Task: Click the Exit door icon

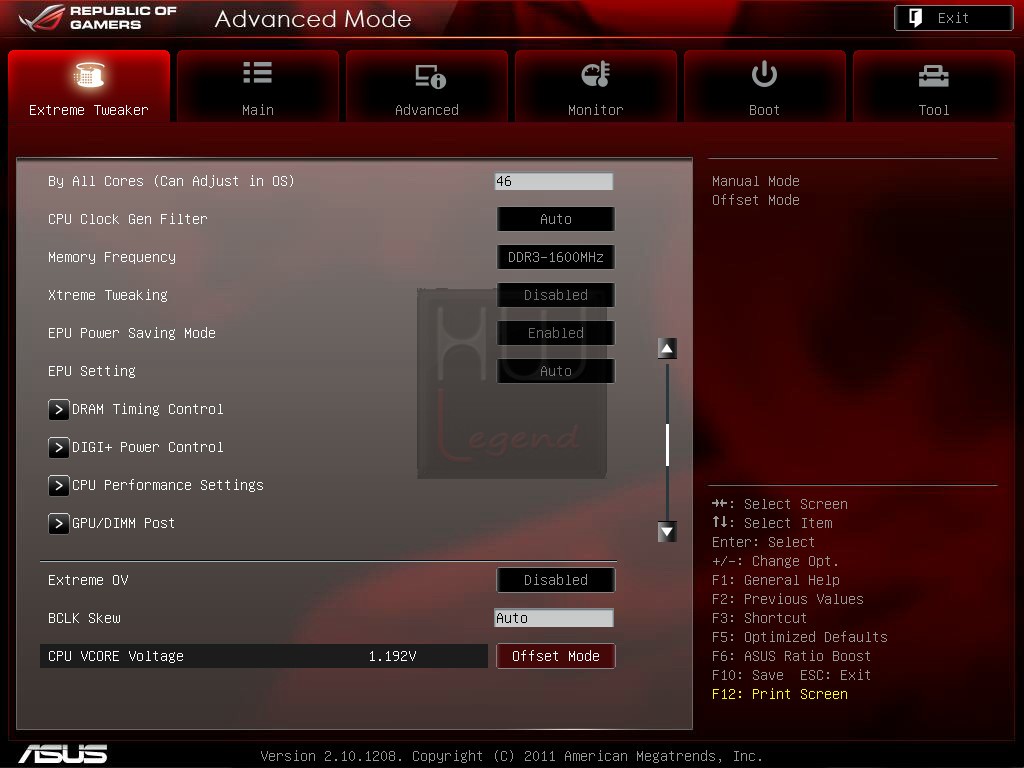Action: point(916,18)
